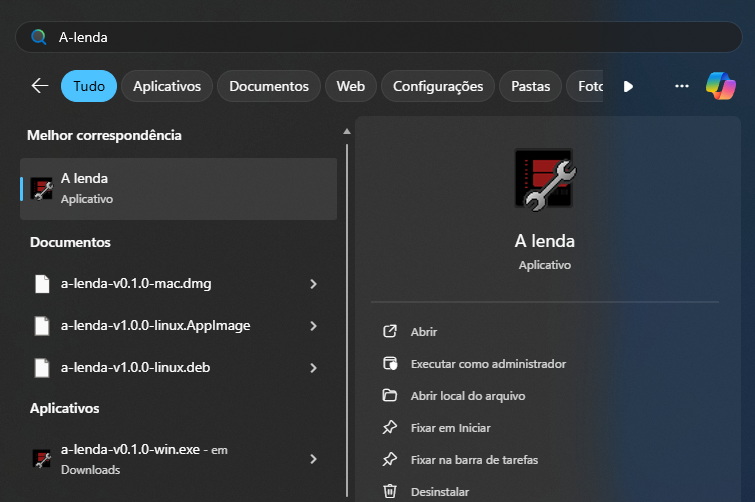Click the Documentos section header
This screenshot has height=502, width=755.
70,242
